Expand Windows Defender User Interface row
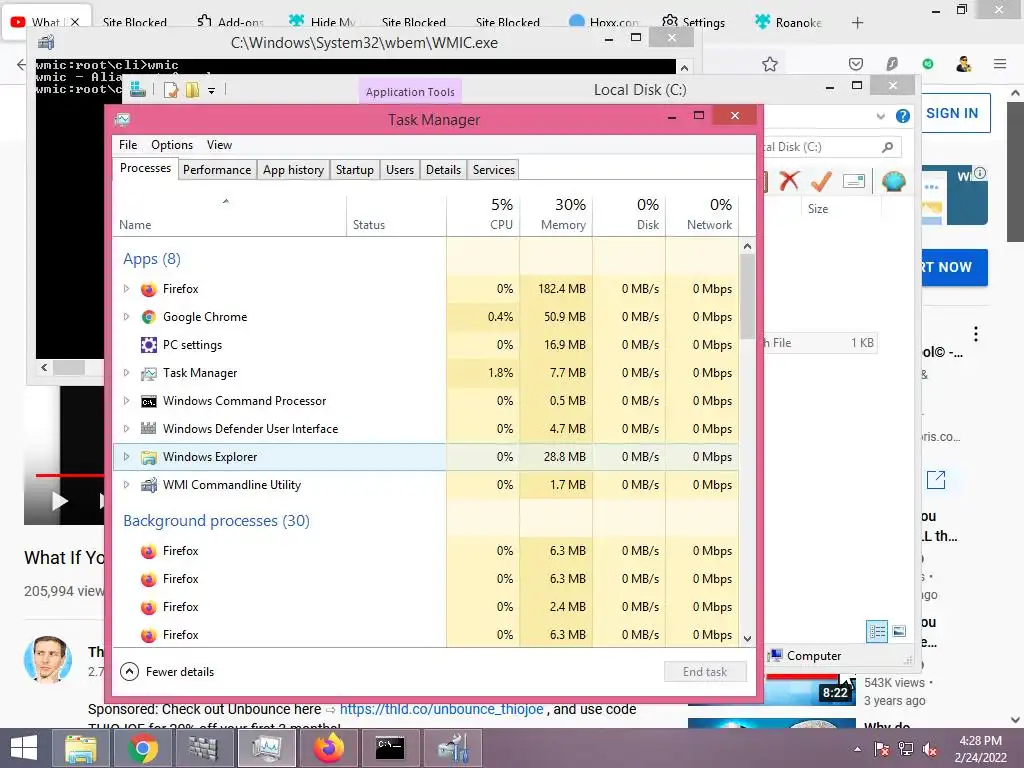 (127, 429)
